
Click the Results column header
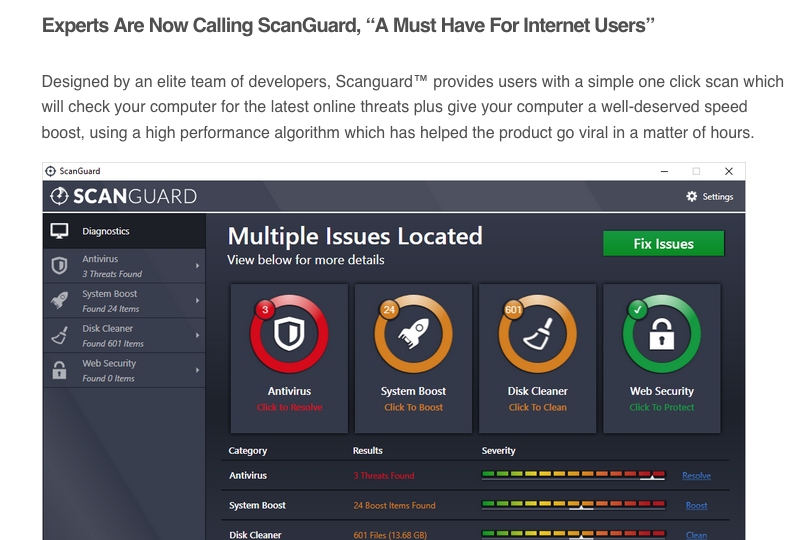coord(368,451)
